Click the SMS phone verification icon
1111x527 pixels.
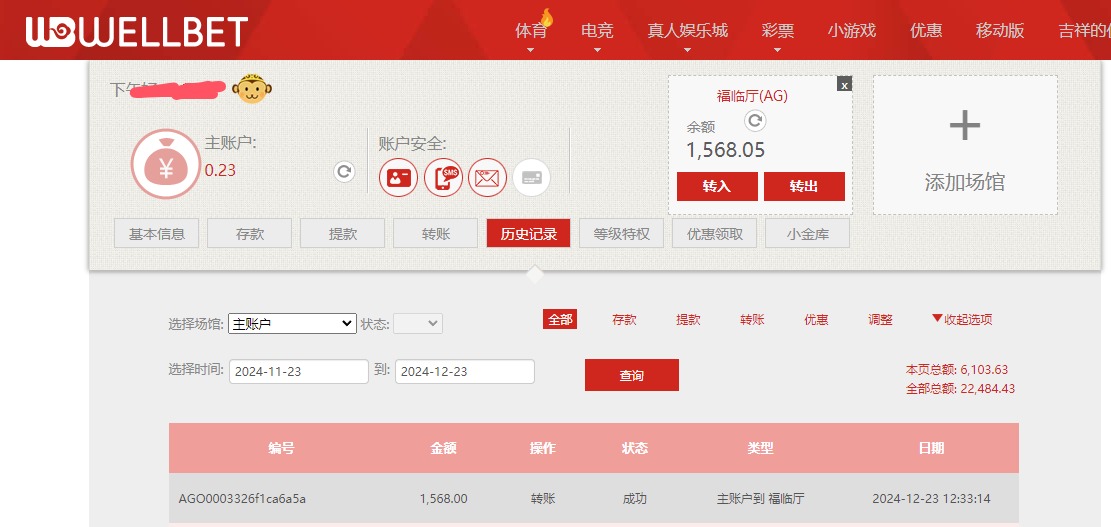pos(443,178)
